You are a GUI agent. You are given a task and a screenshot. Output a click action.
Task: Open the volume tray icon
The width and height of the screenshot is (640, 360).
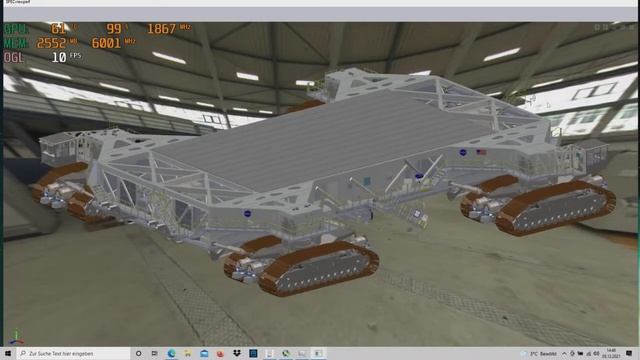(x=596, y=354)
